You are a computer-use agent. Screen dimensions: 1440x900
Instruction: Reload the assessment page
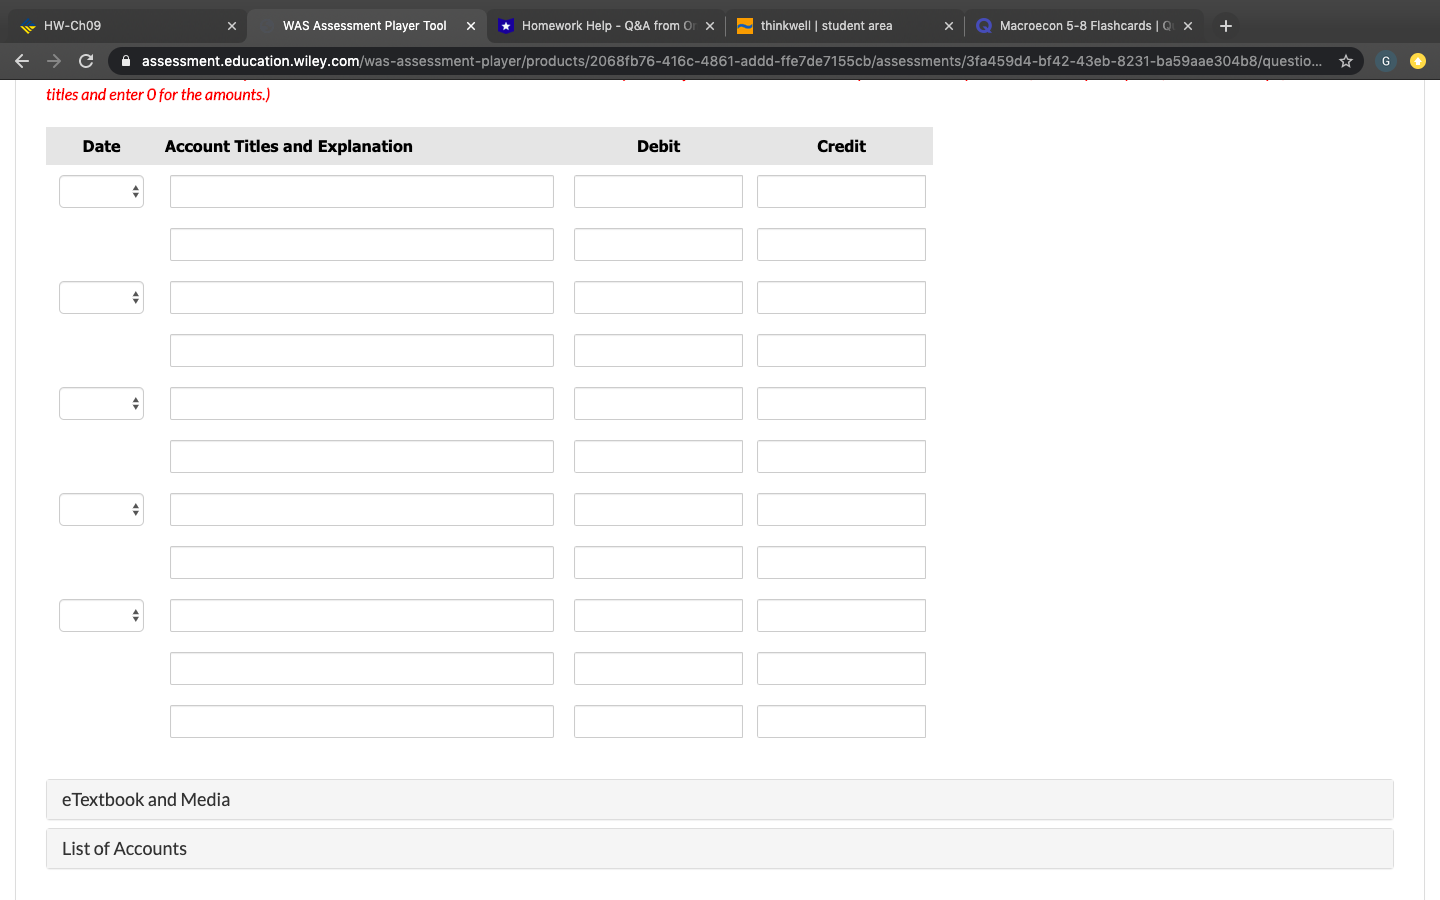[86, 60]
